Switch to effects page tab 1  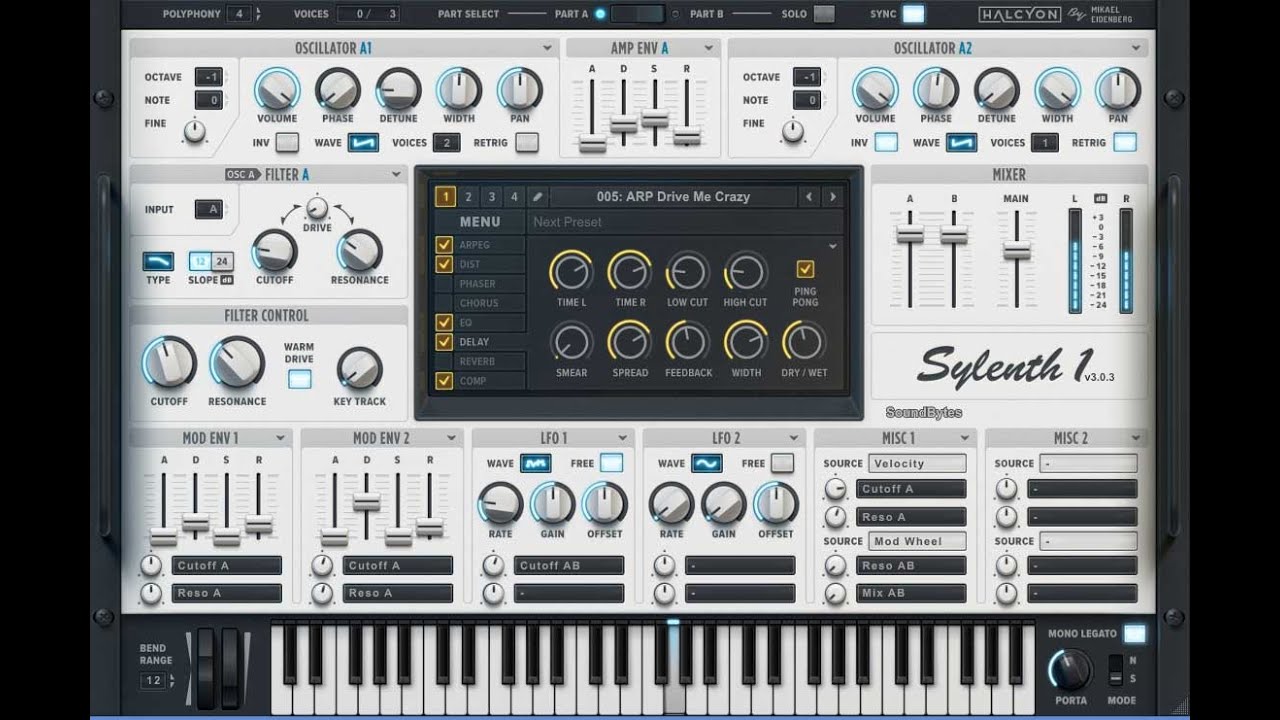click(445, 197)
